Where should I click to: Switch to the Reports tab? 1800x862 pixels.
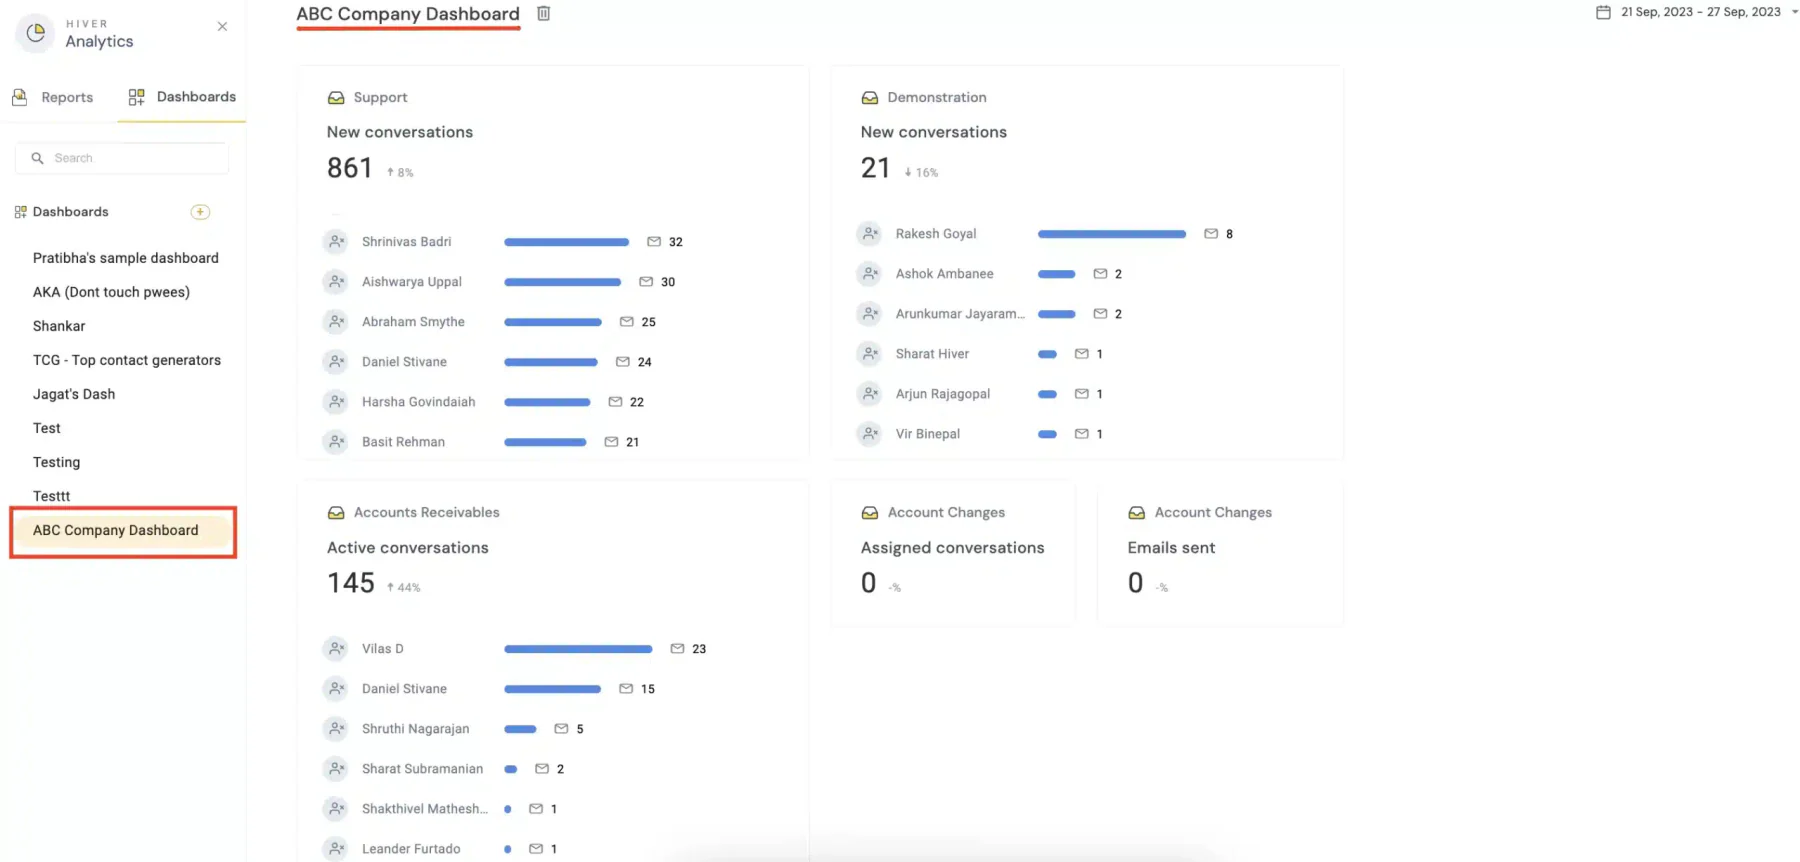click(x=53, y=97)
